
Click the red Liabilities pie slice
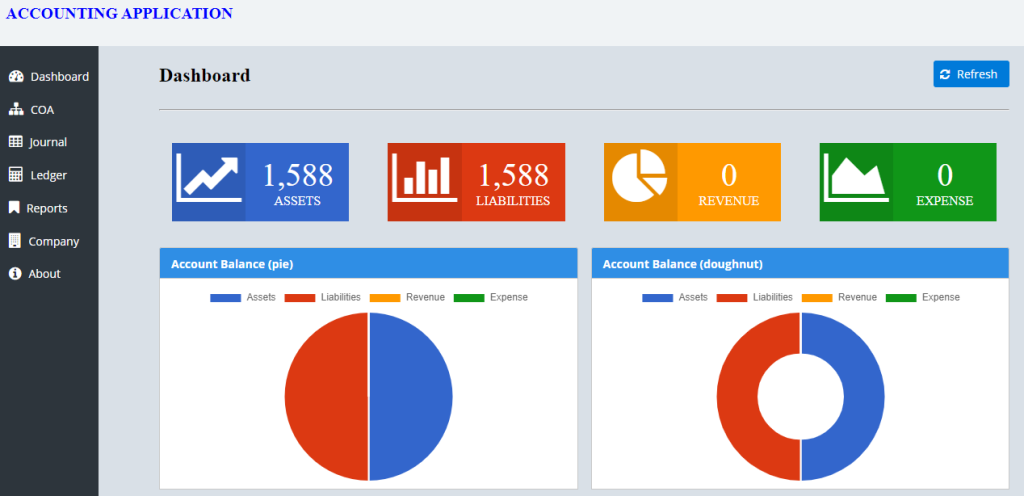325,396
